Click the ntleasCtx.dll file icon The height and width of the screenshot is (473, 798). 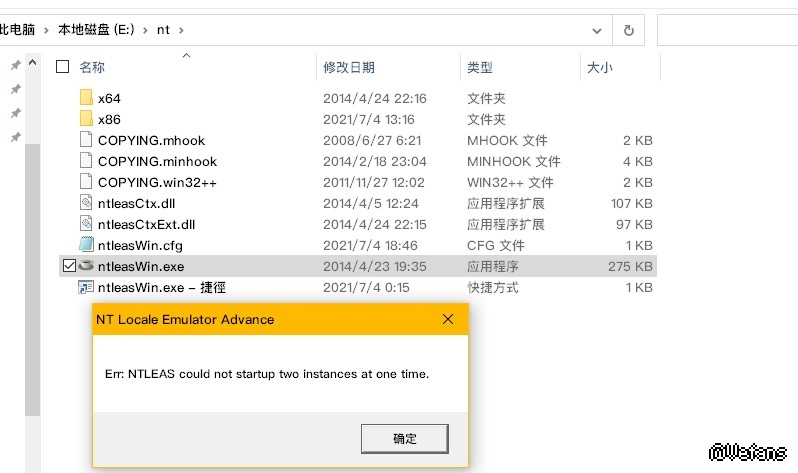tap(86, 203)
